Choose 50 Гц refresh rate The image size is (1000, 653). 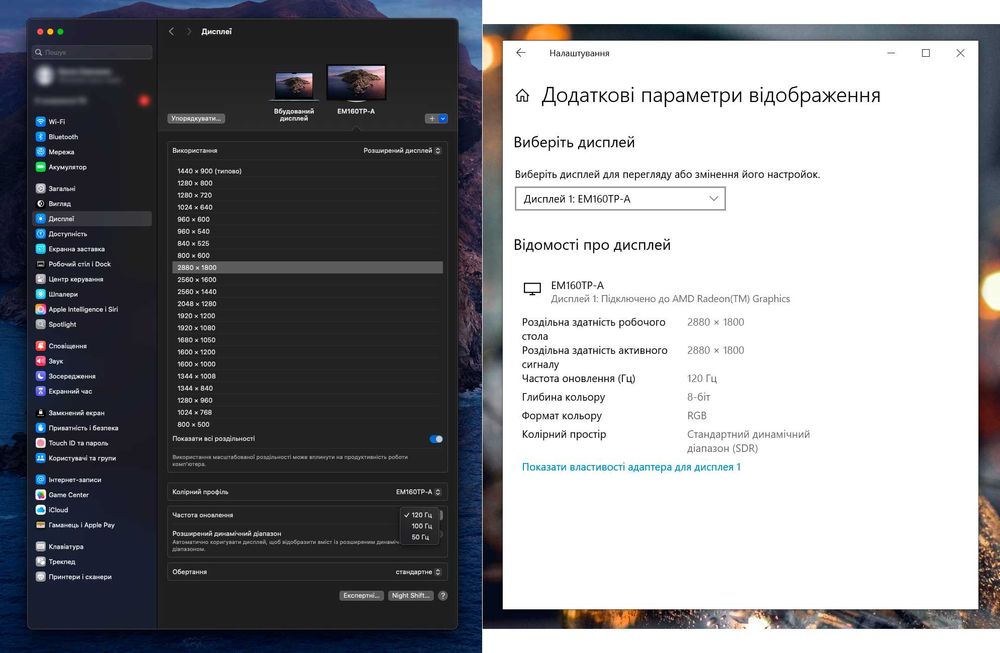click(418, 537)
